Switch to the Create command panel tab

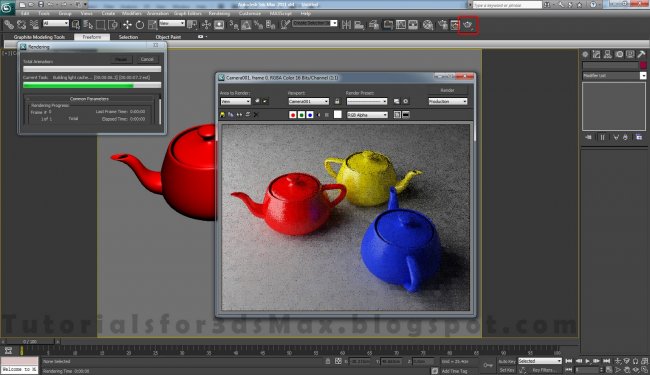click(x=585, y=54)
